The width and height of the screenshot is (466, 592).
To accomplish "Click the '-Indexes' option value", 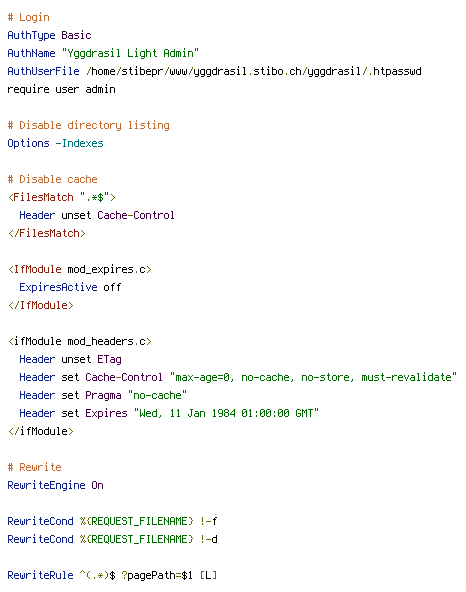I will pos(79,143).
